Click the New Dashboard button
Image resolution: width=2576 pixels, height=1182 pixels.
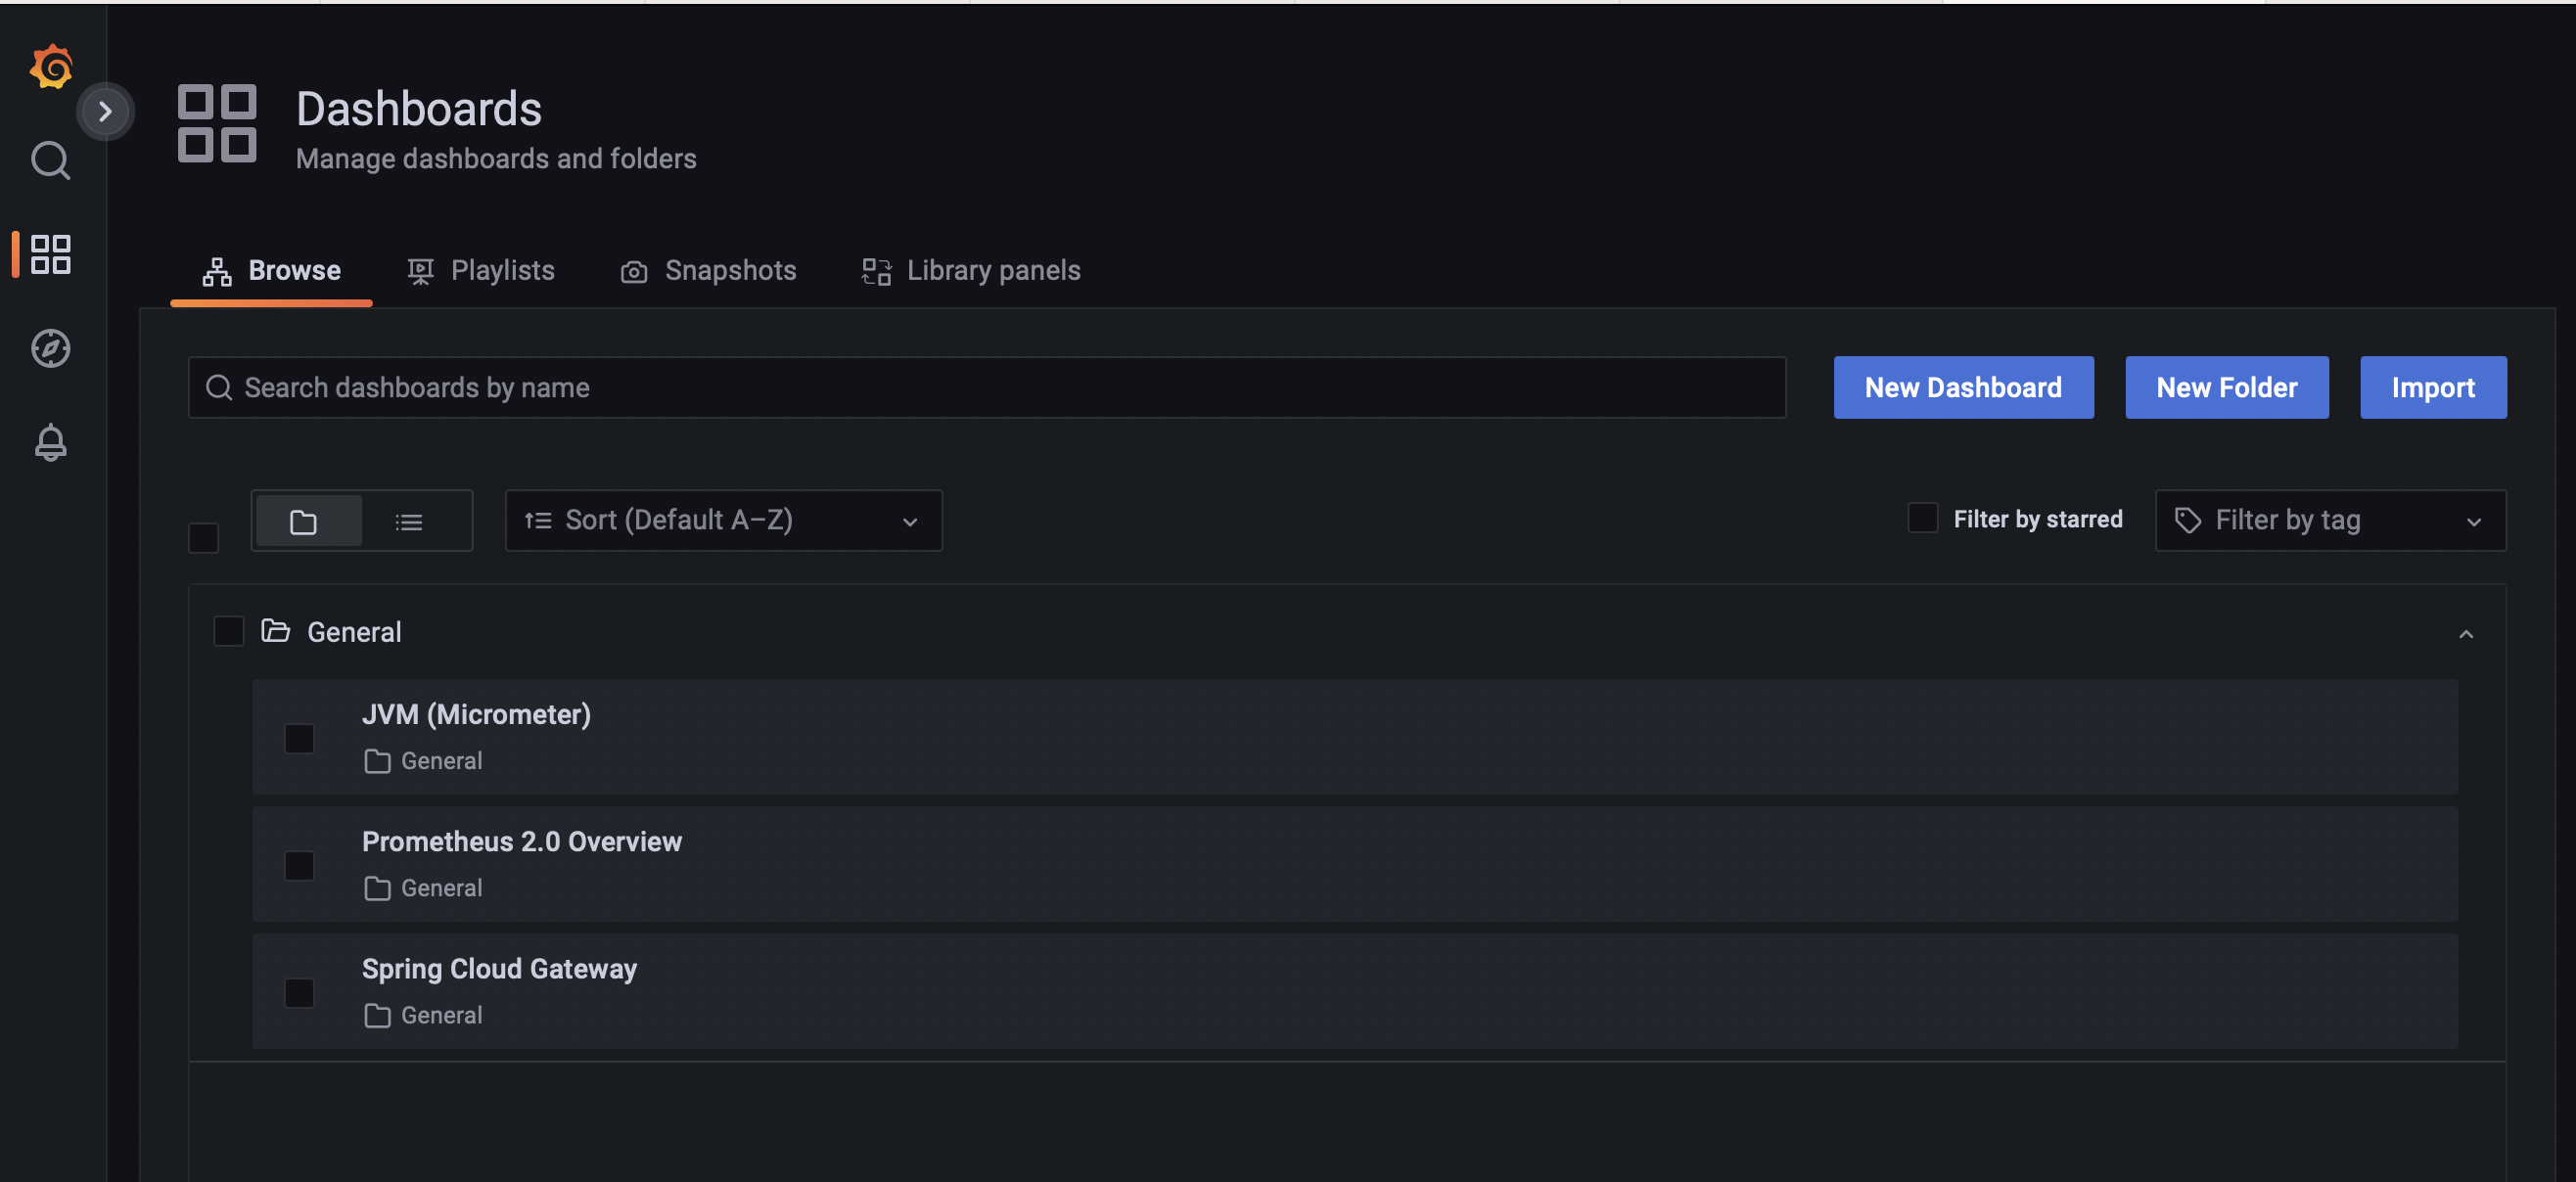1962,387
